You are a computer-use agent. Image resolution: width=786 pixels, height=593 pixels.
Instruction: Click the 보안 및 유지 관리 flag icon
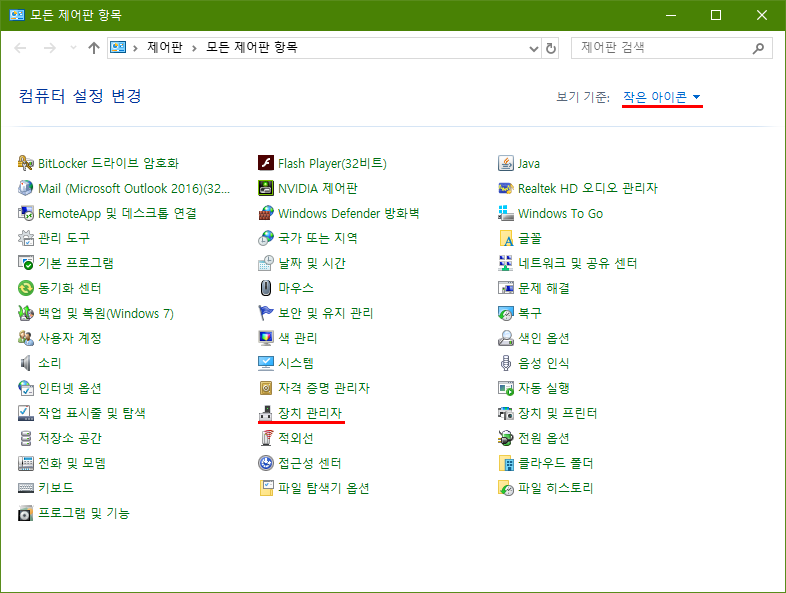[266, 313]
